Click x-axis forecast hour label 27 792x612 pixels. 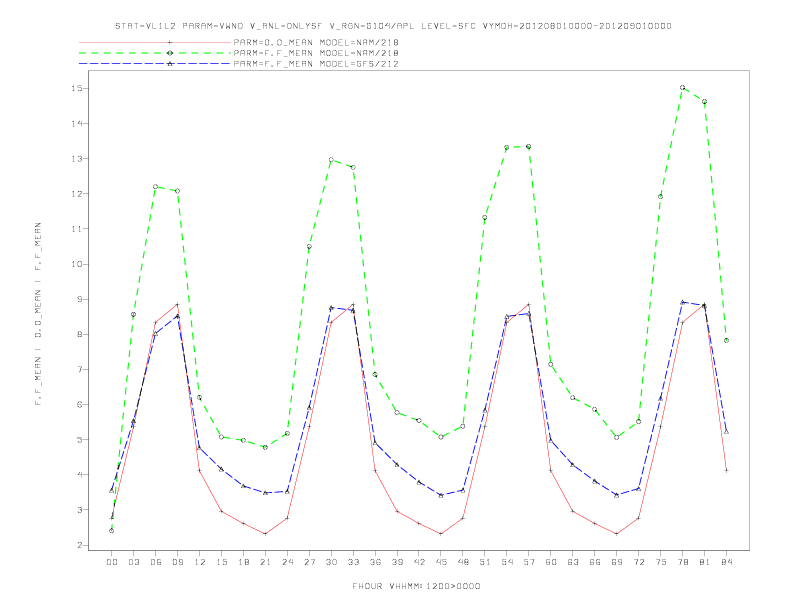coord(309,562)
